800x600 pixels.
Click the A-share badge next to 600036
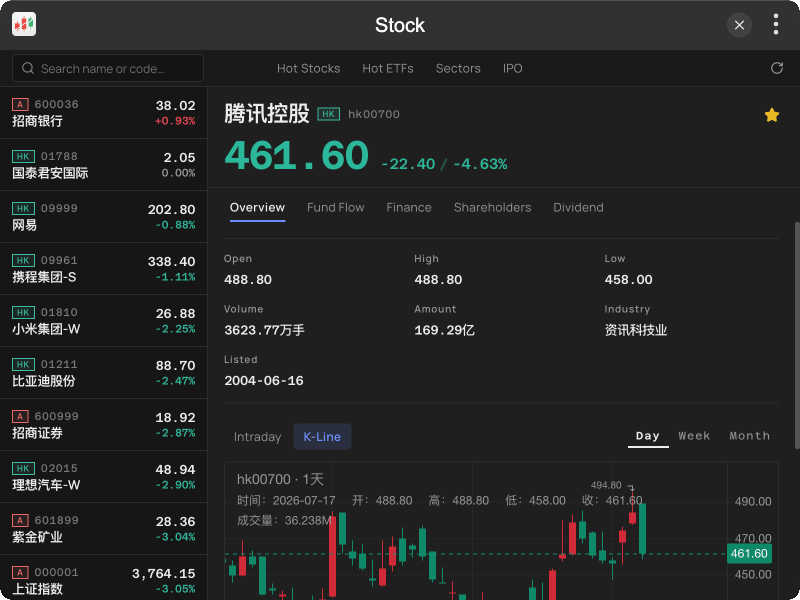(x=20, y=105)
